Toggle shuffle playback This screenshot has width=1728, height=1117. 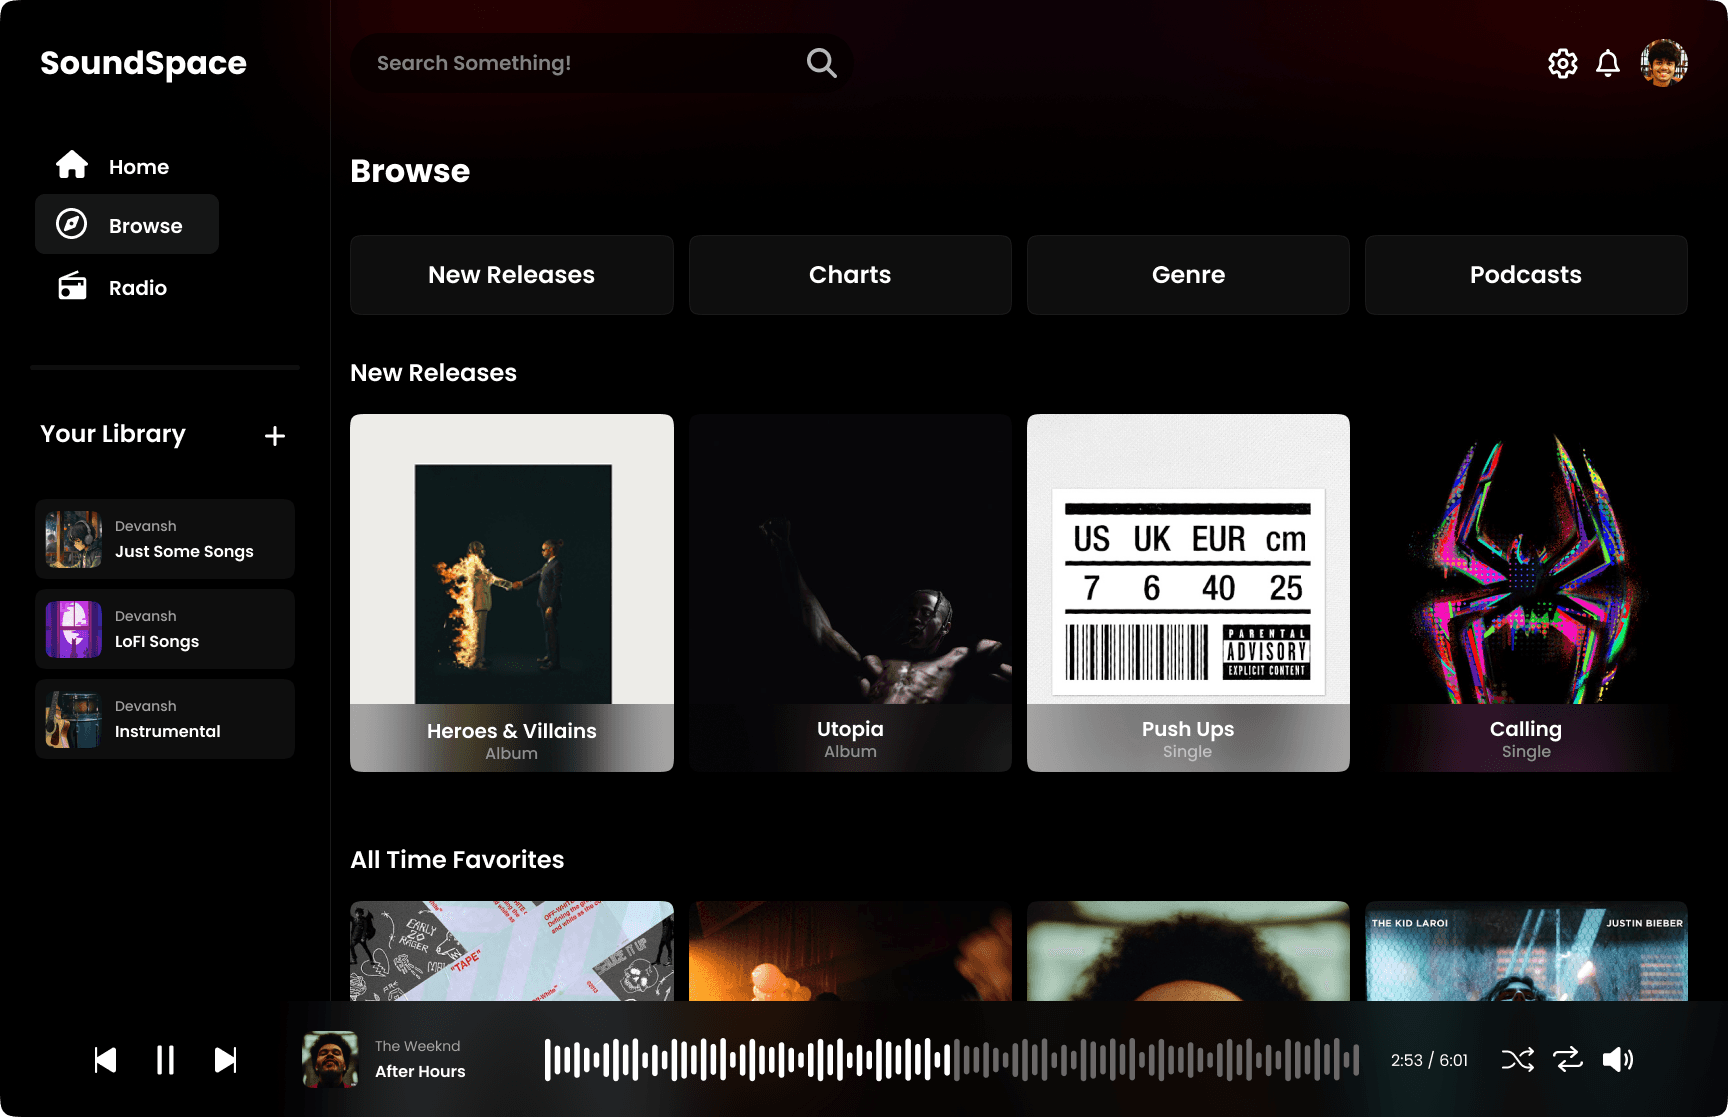pos(1517,1060)
